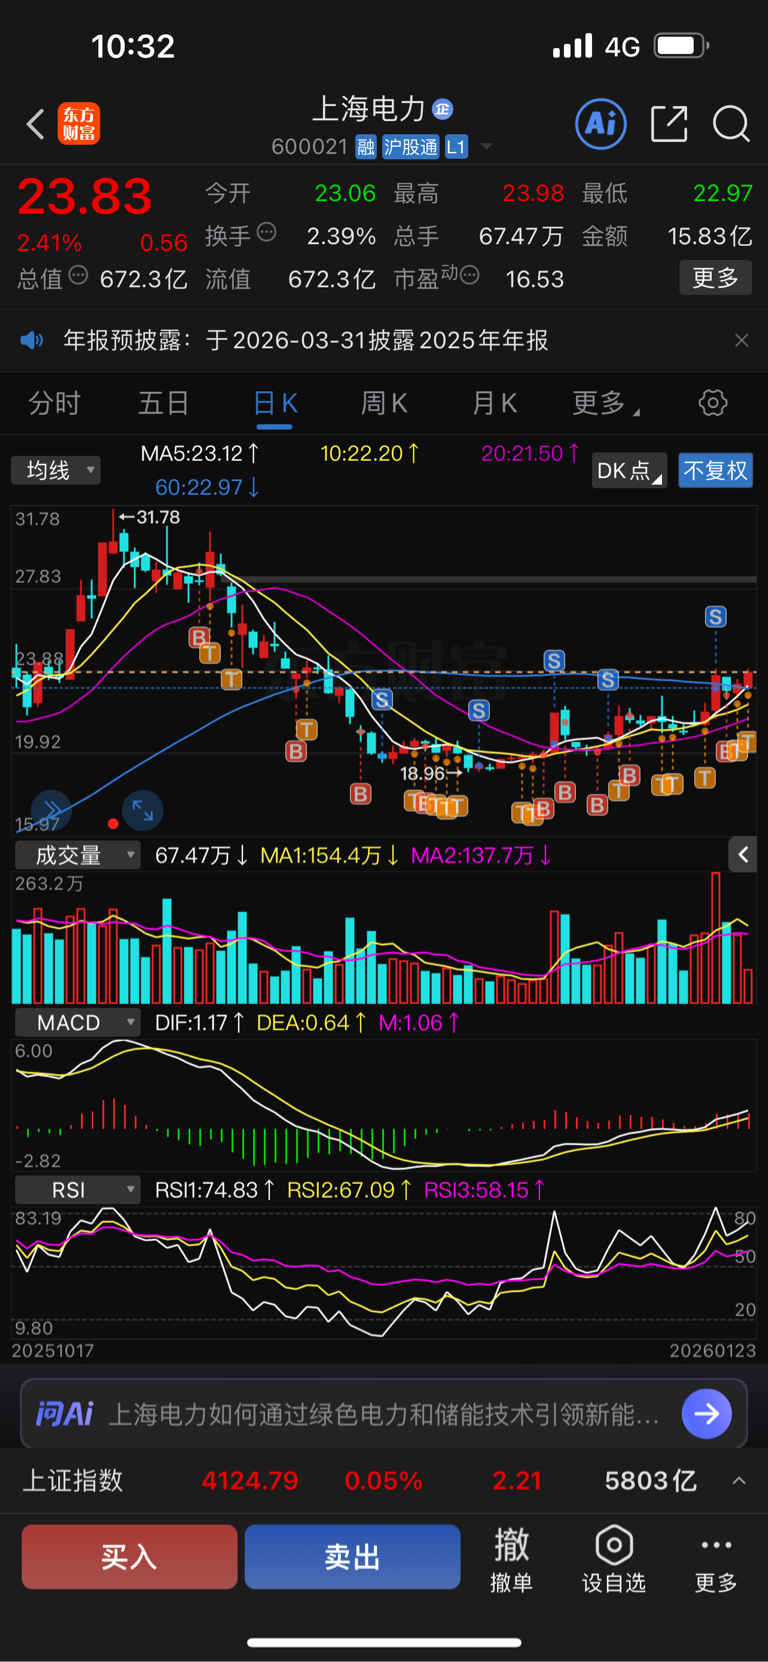768x1662 pixels.
Task: Tap the 上海电力 stock title
Action: click(x=369, y=109)
